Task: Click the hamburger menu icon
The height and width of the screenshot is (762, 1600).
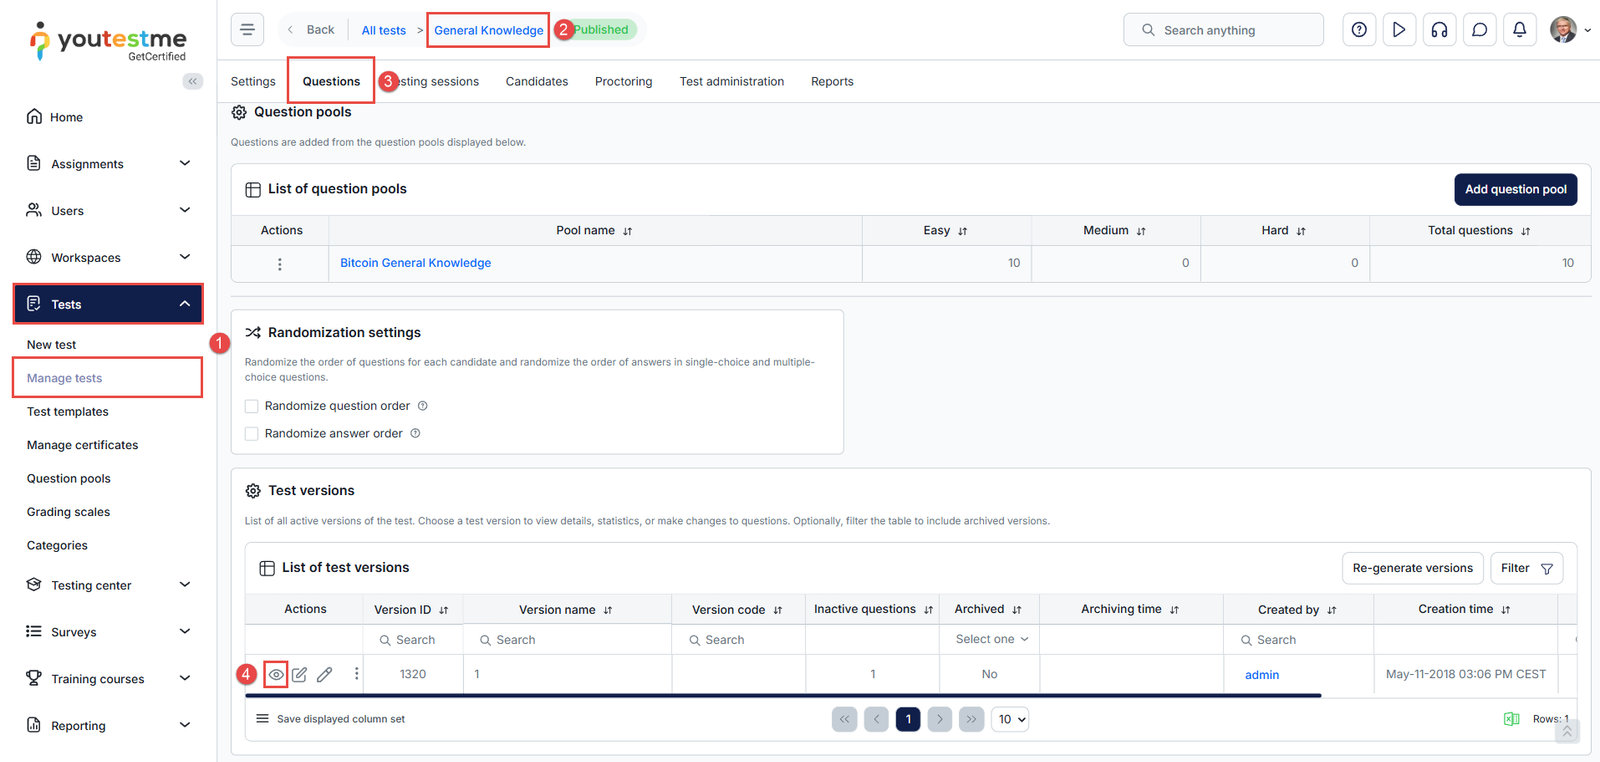Action: click(247, 30)
